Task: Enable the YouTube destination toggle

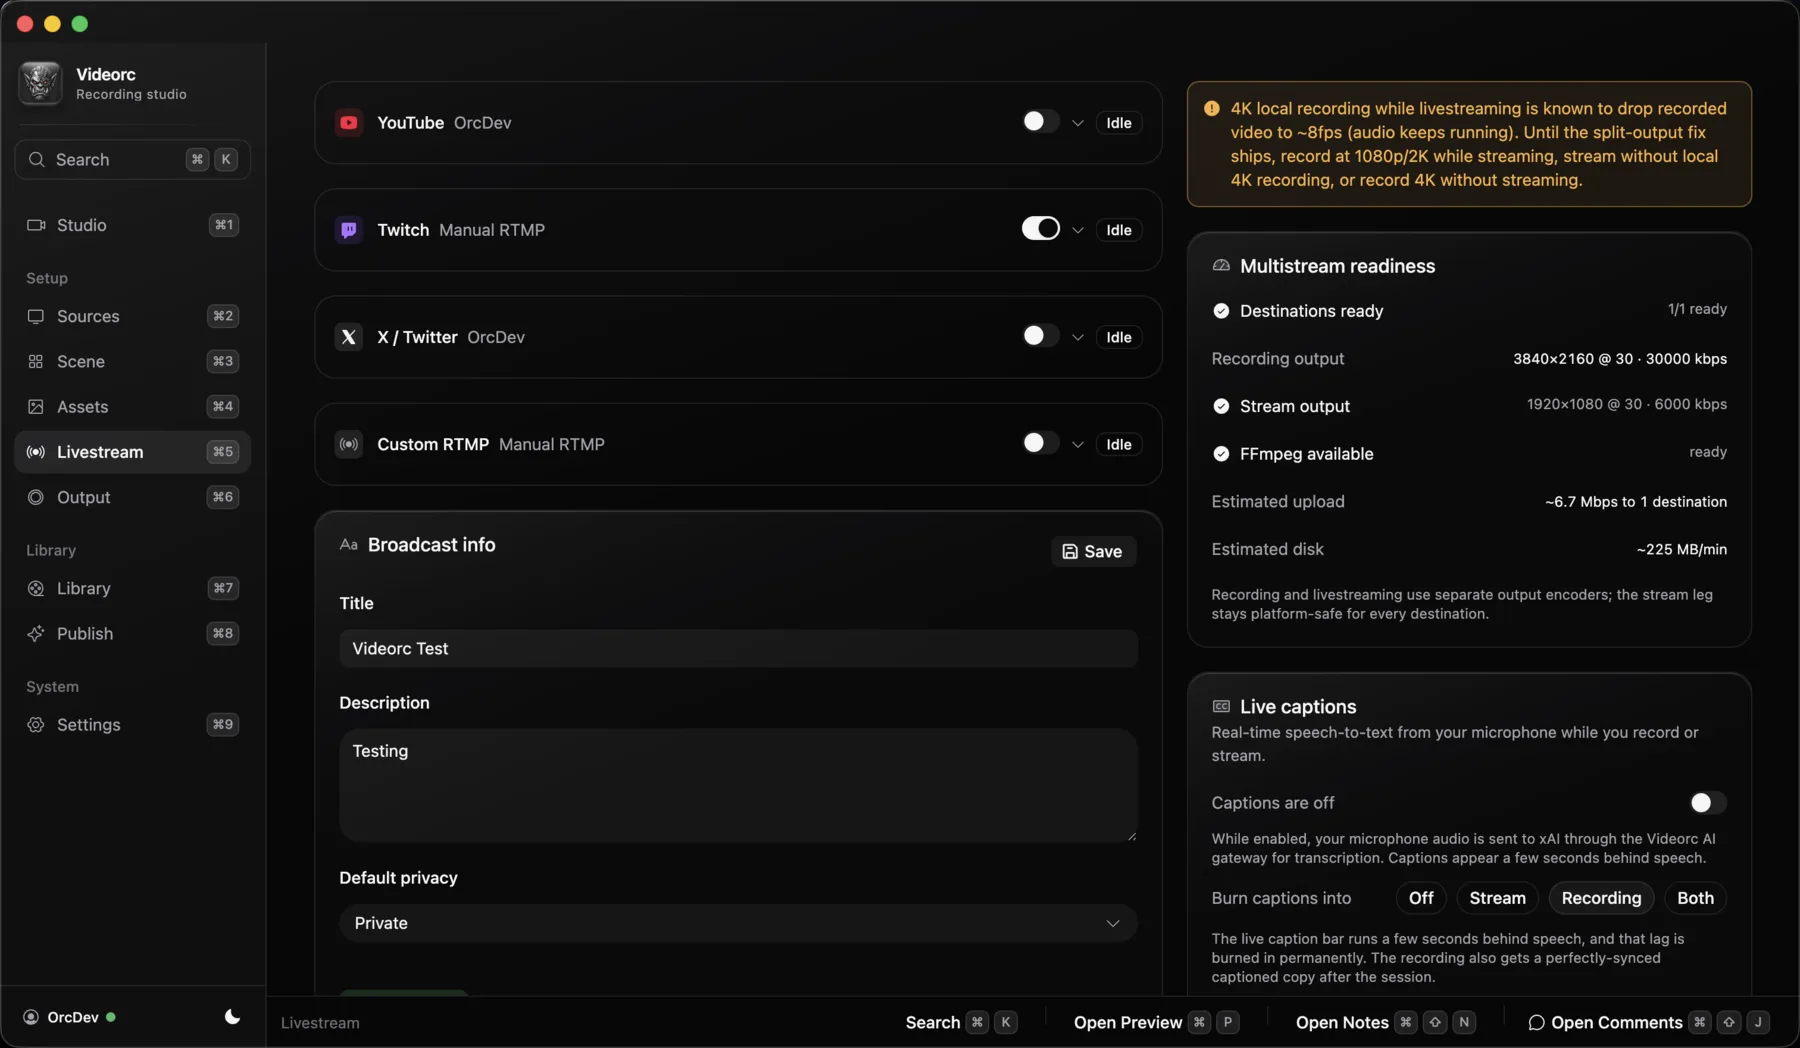Action: click(1040, 122)
